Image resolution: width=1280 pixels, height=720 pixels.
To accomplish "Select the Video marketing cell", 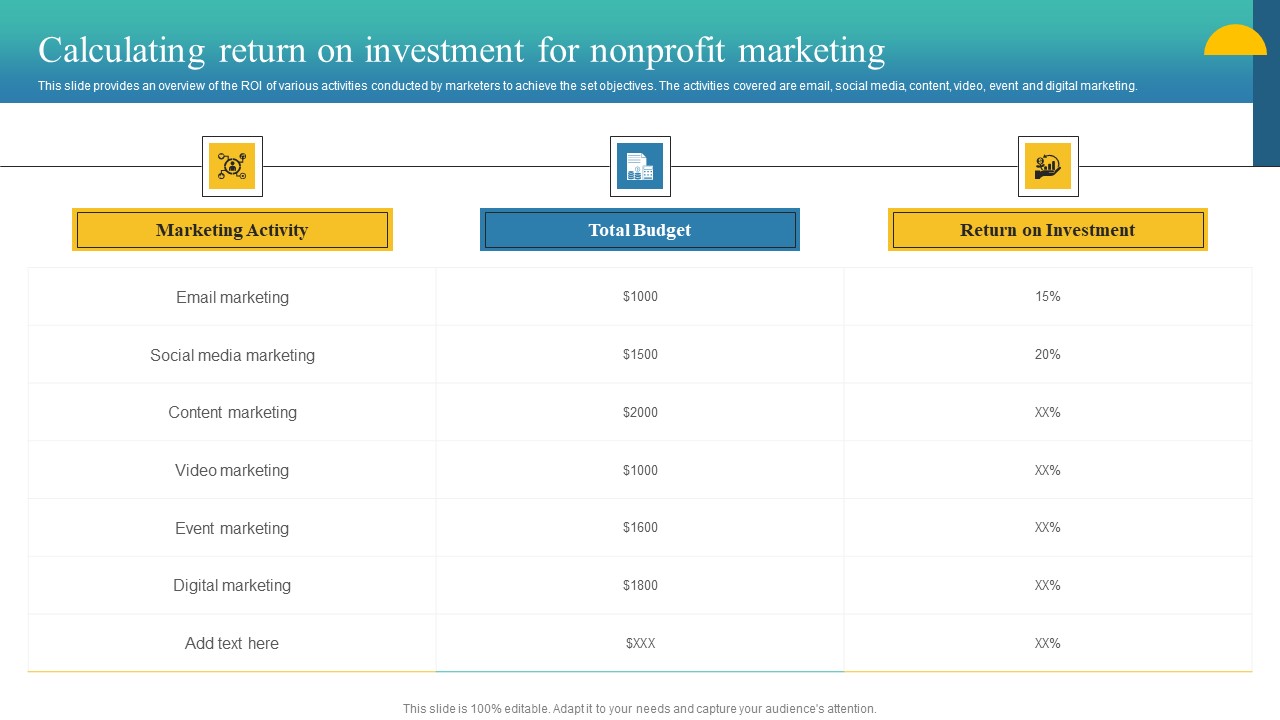I will [232, 470].
